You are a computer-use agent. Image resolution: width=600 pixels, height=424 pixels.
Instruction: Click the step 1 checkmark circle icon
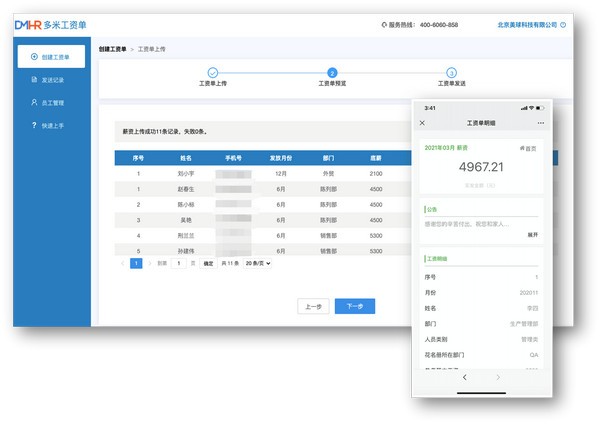(x=213, y=72)
